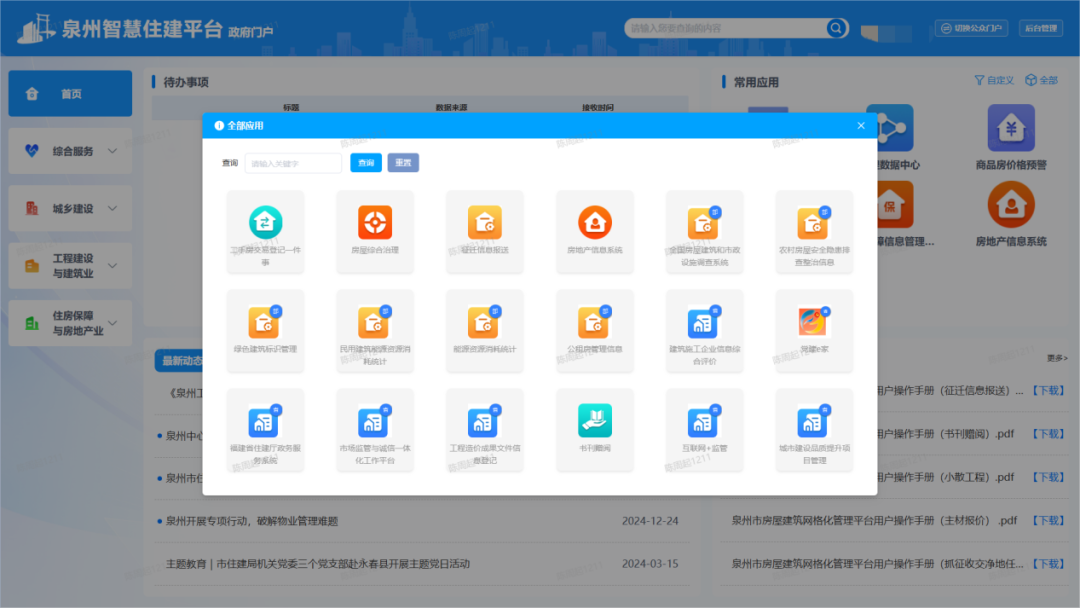
Task: Open 房地产信息系统 in the dialog
Action: pos(595,222)
